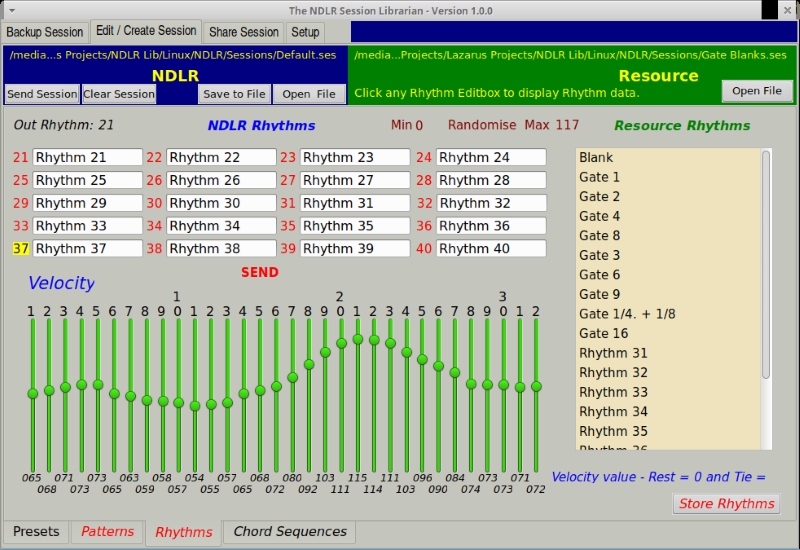Click velocity value 115 under sliders
Screen dimensions: 800x550
click(x=357, y=478)
